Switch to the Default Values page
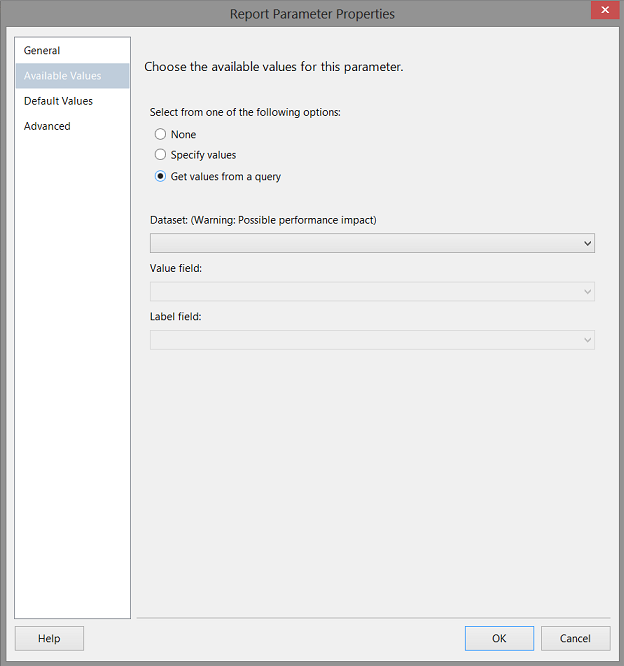The height and width of the screenshot is (666, 624). pos(58,101)
